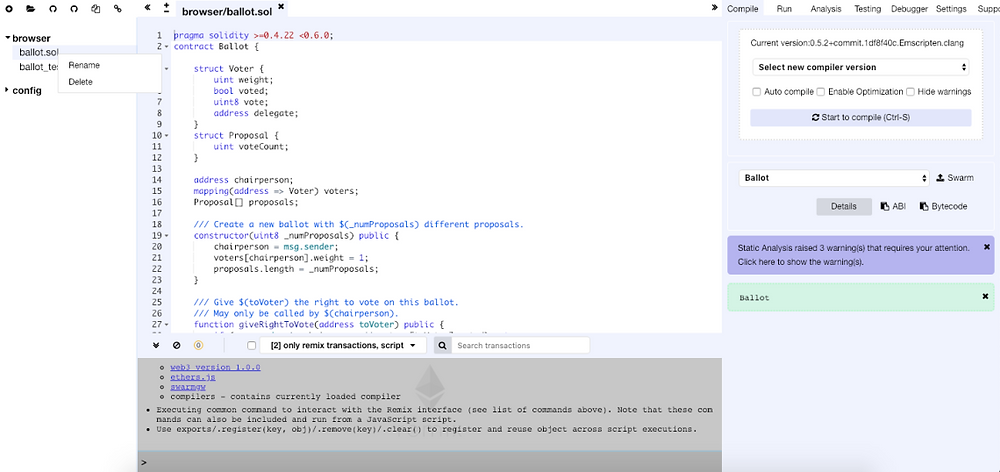Click the open-folder icon to add local file

[x=31, y=9]
